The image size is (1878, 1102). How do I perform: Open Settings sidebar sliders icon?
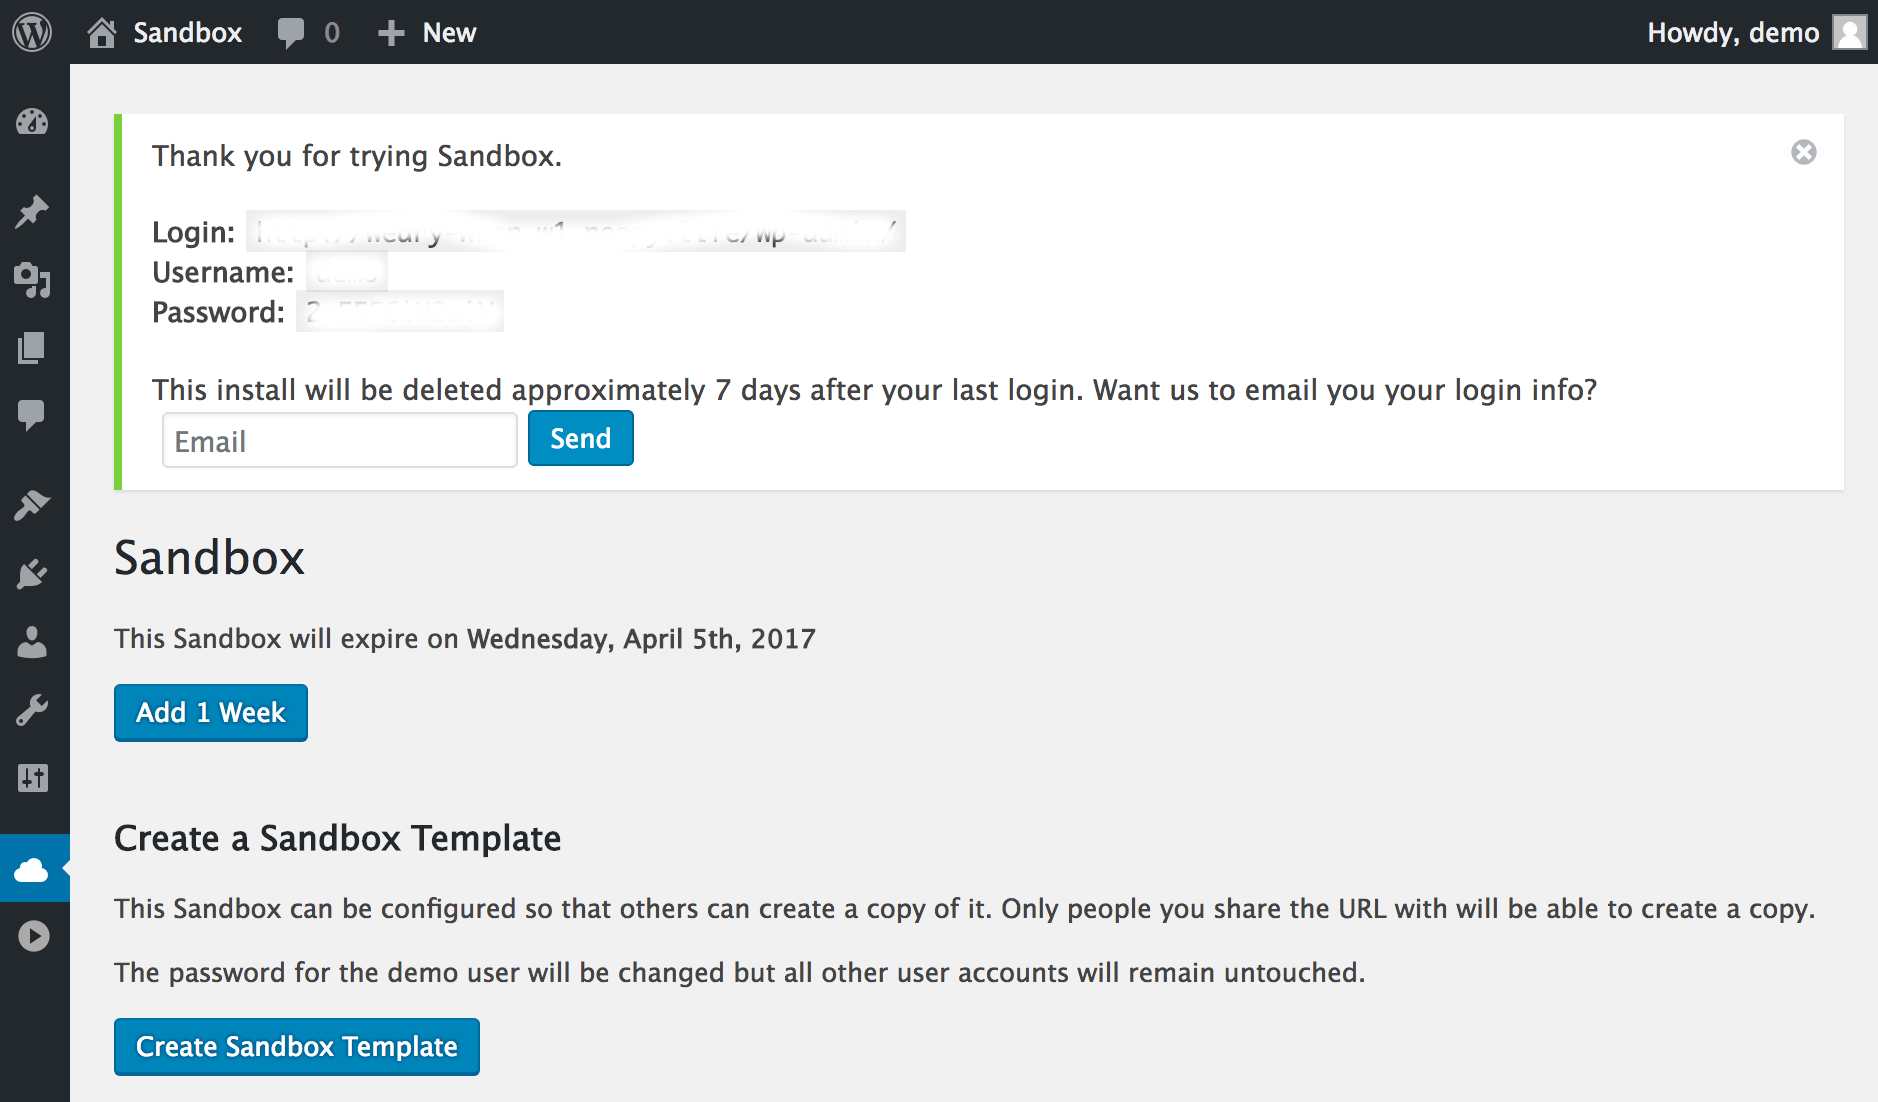point(32,778)
